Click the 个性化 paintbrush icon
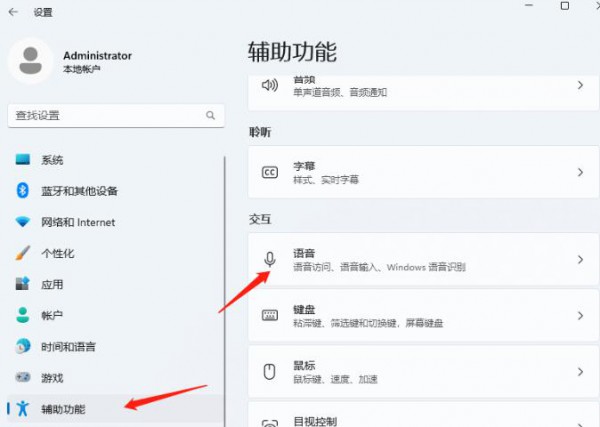Screen dimensions: 600x427 22,253
